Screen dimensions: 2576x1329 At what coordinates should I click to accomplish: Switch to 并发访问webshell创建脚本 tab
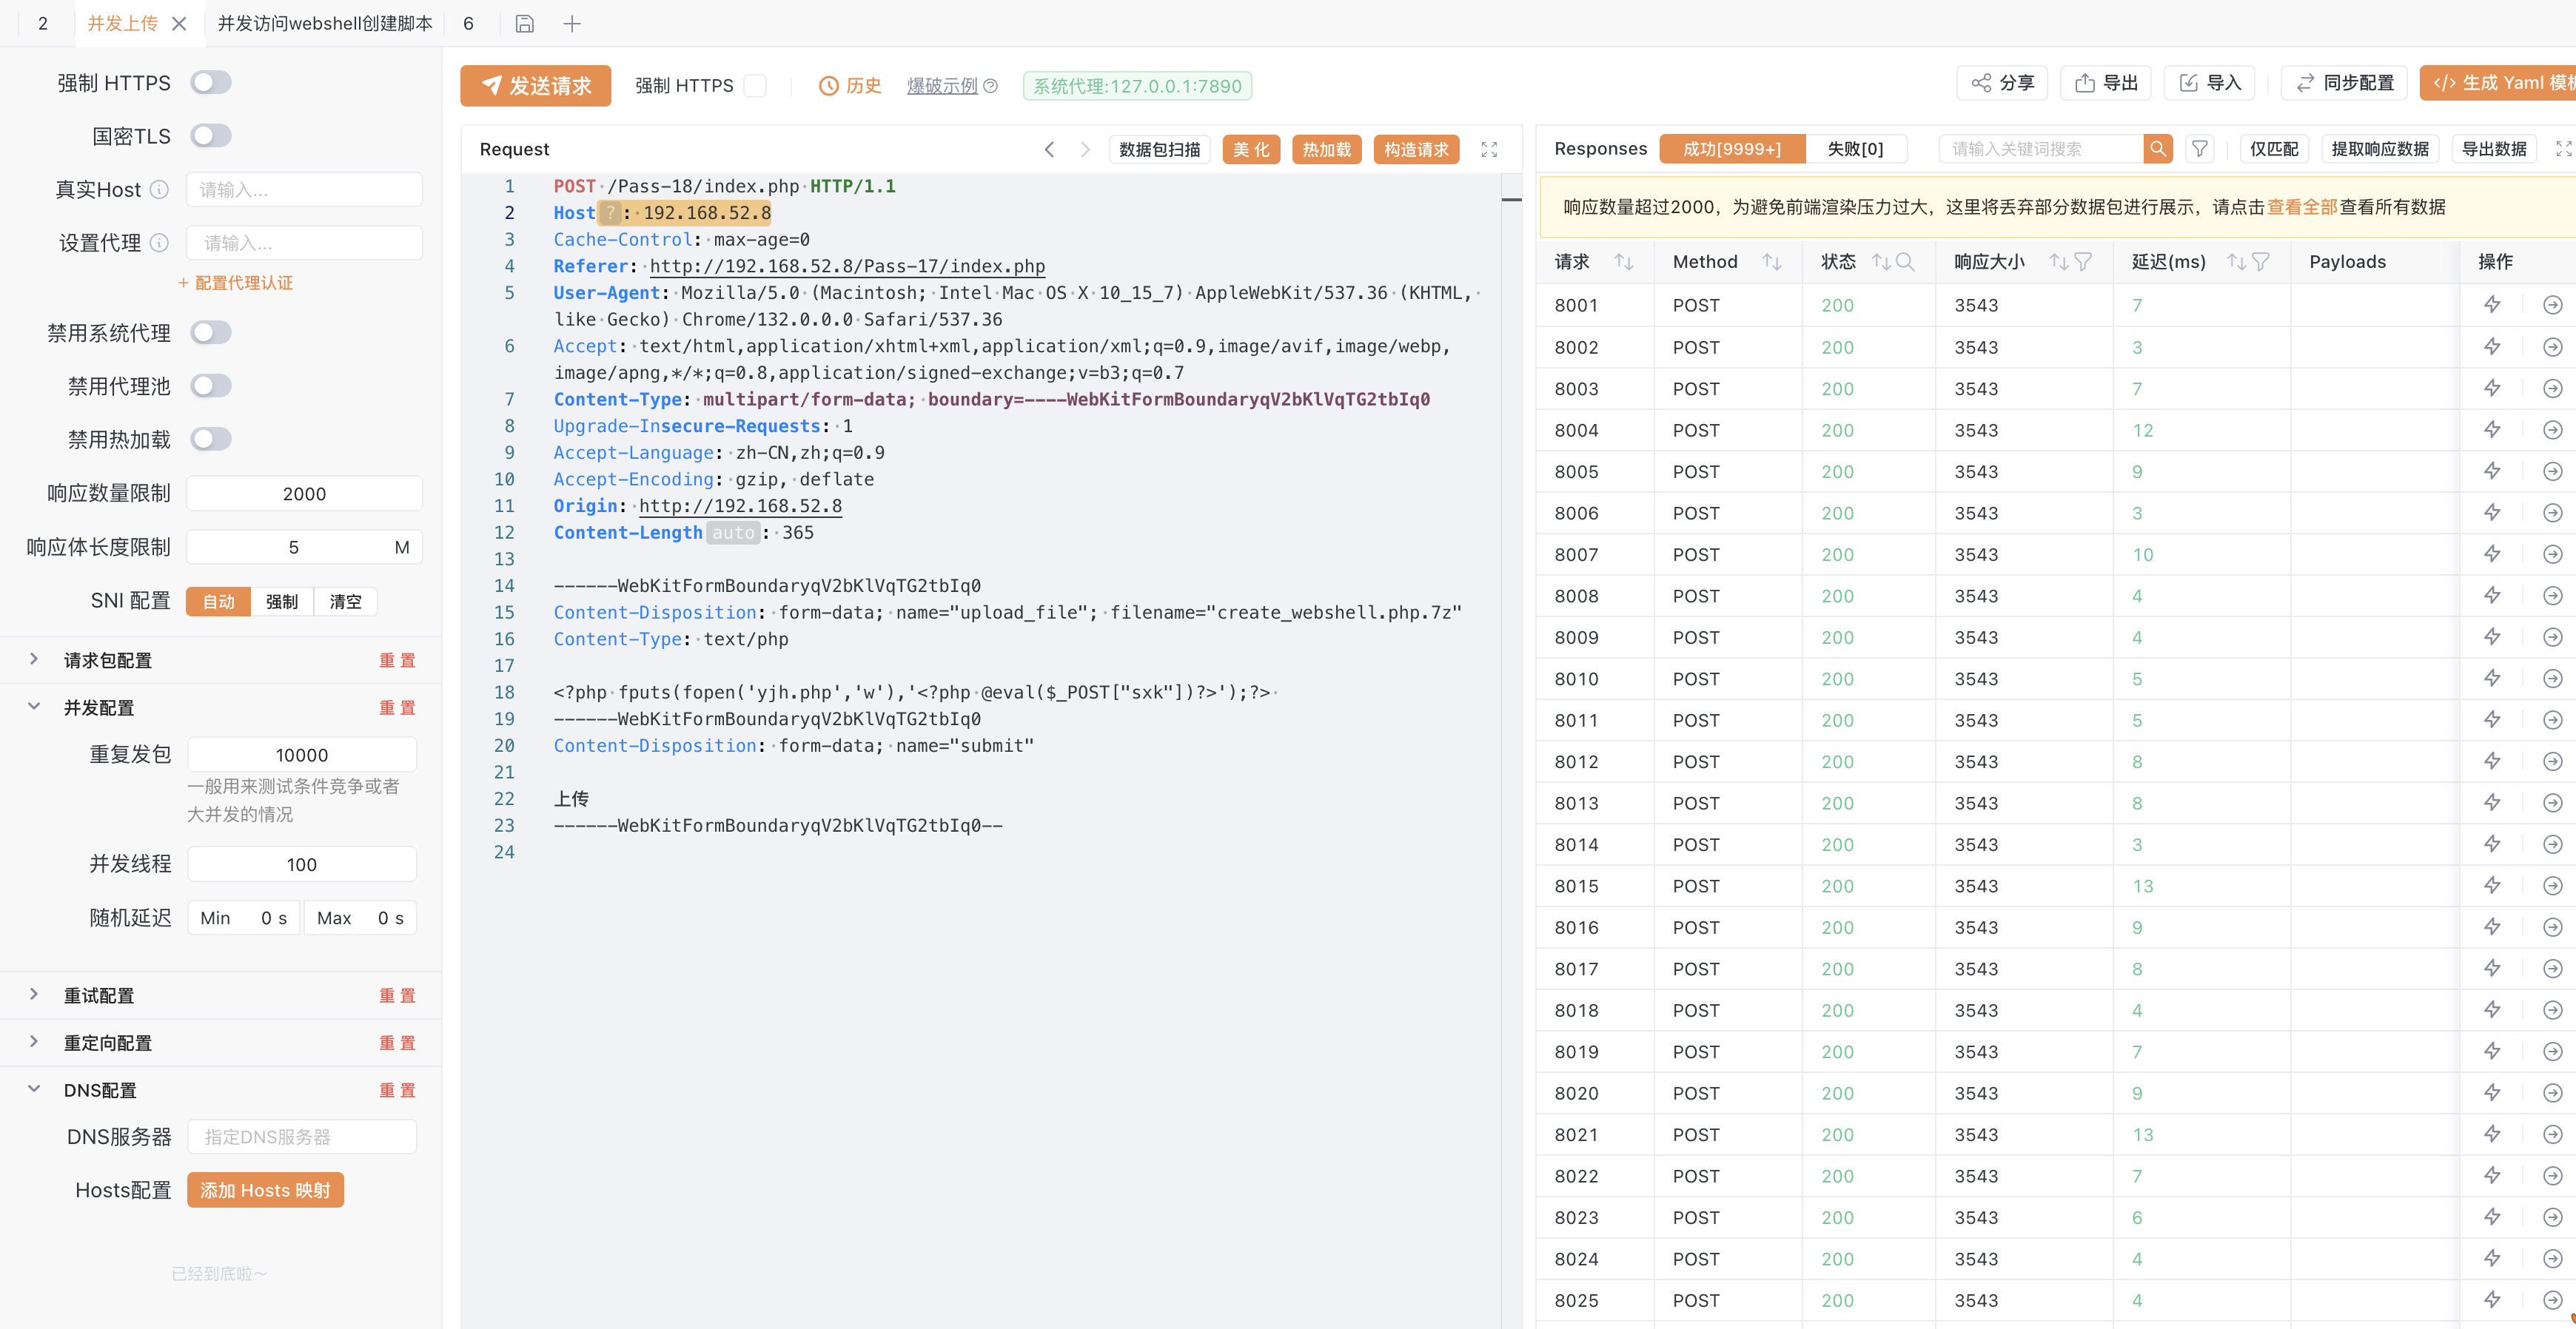(x=325, y=23)
